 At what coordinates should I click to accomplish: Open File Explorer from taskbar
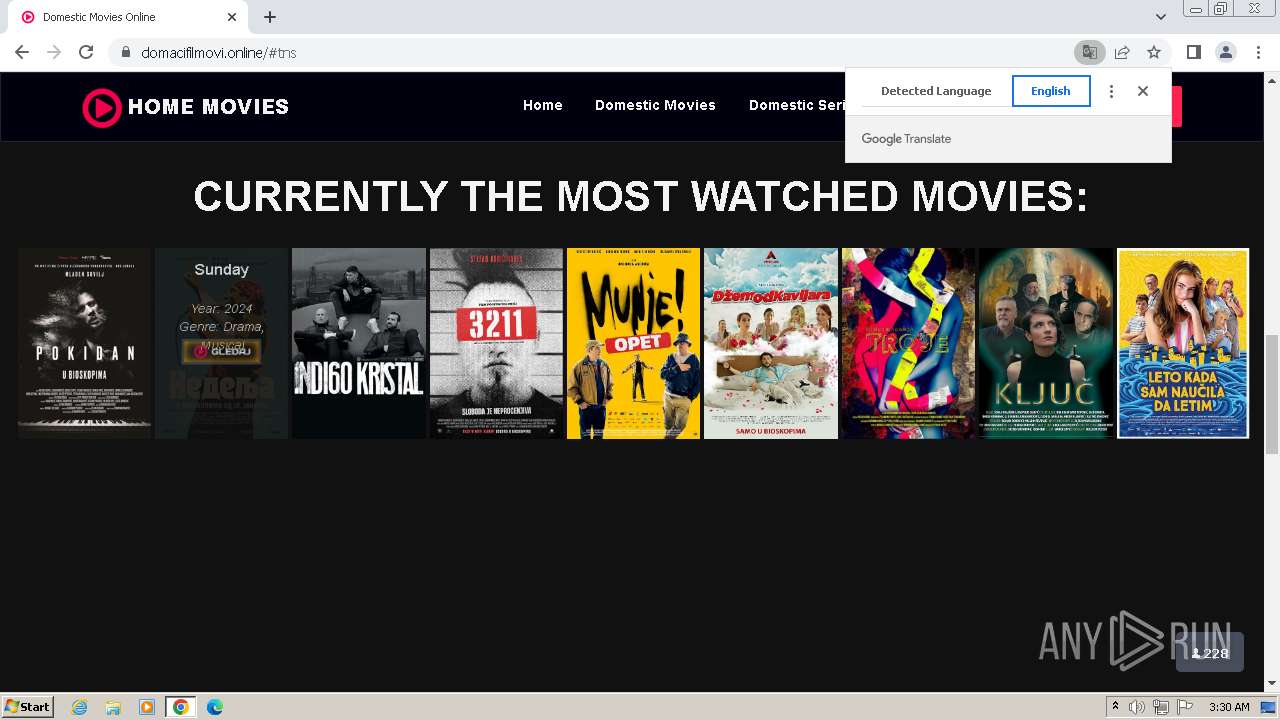coord(113,707)
